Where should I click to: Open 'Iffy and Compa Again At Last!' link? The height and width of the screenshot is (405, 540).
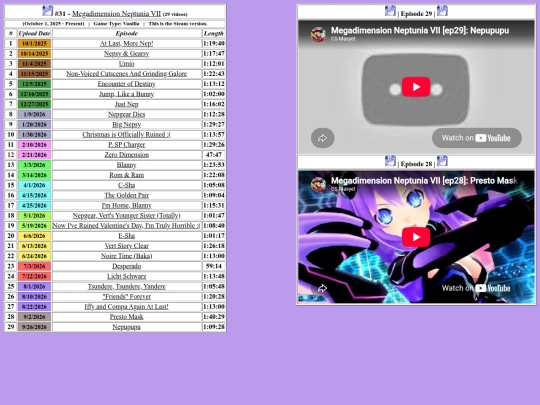pos(126,307)
